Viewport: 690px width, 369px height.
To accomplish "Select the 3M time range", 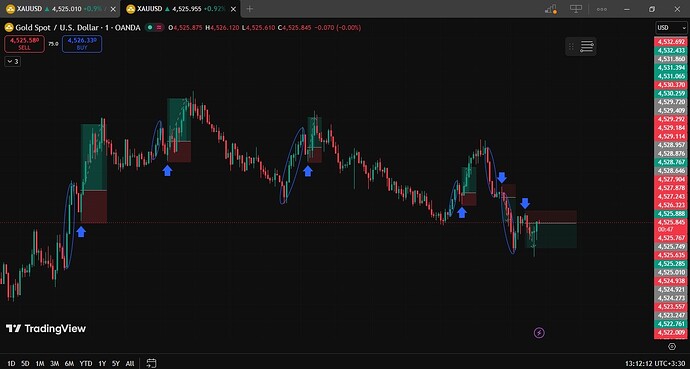I will tap(55, 364).
